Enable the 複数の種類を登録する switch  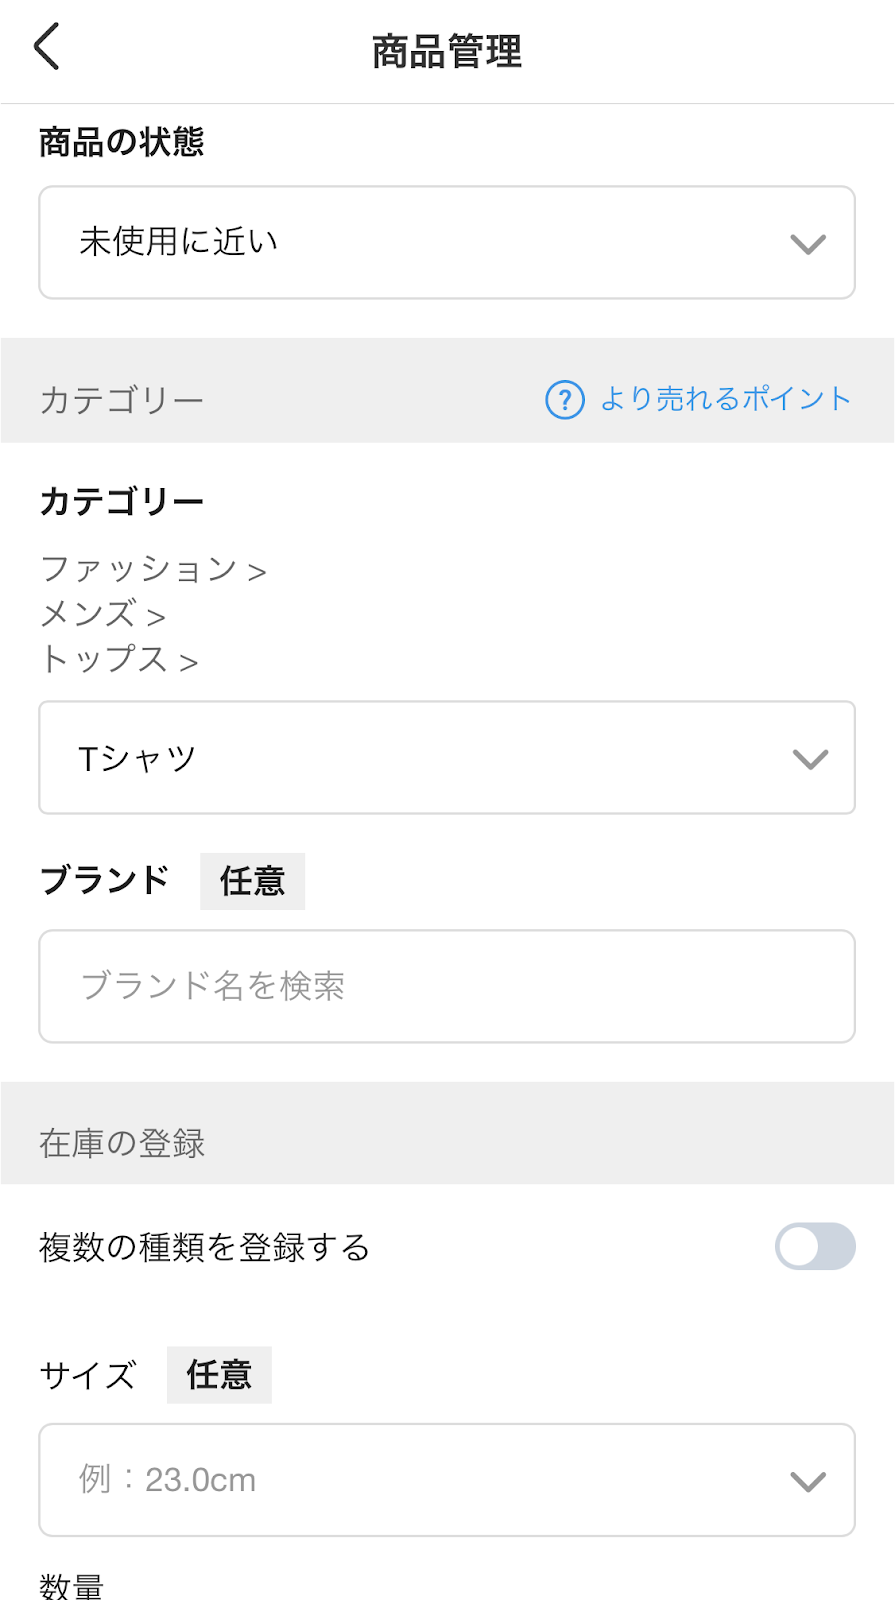click(x=814, y=1247)
